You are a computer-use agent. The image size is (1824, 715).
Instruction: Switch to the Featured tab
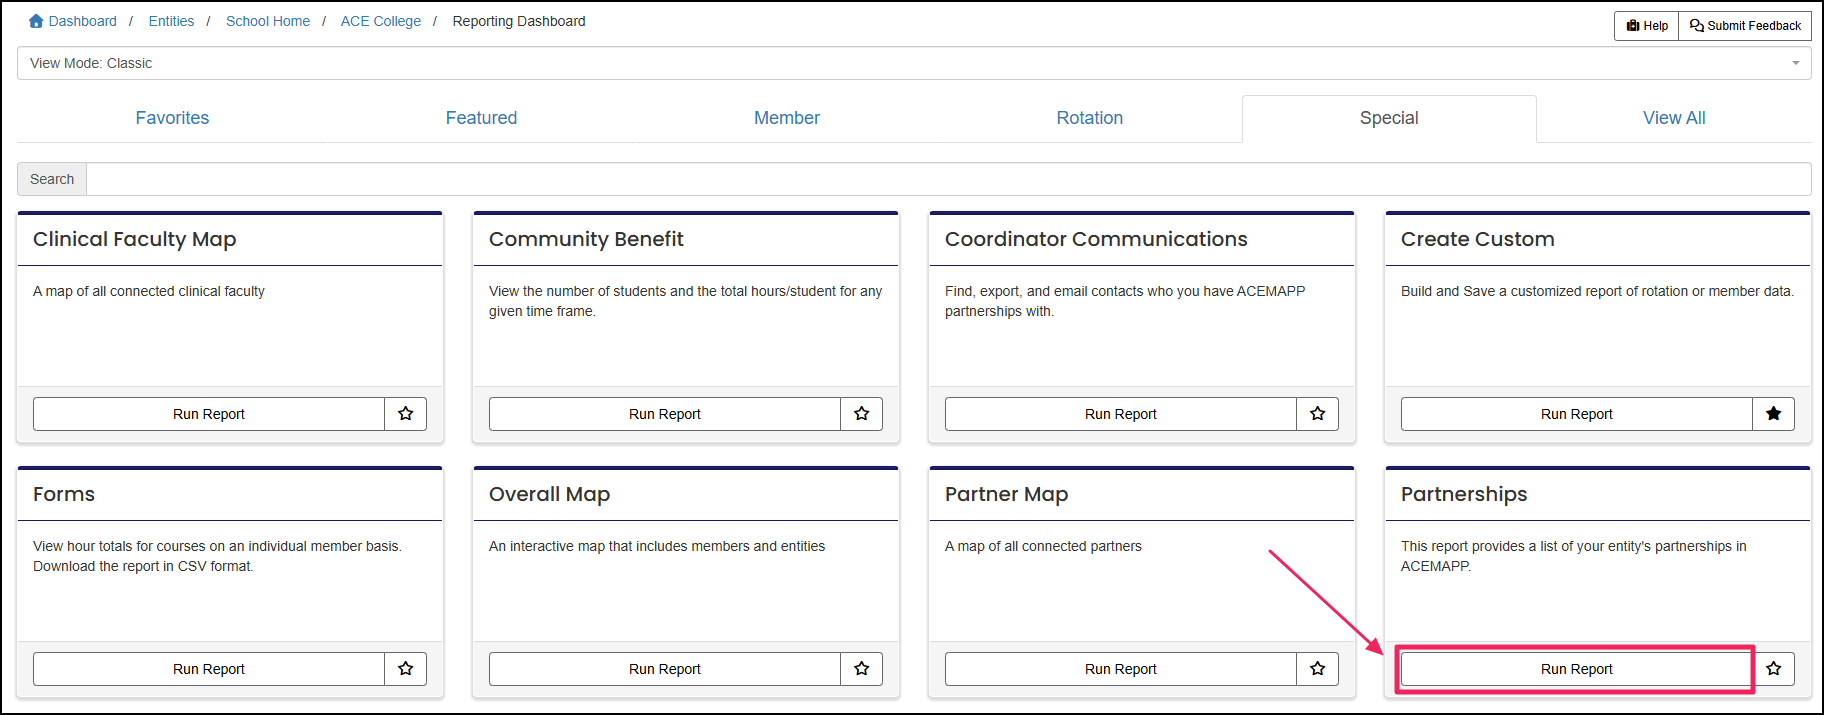[481, 118]
